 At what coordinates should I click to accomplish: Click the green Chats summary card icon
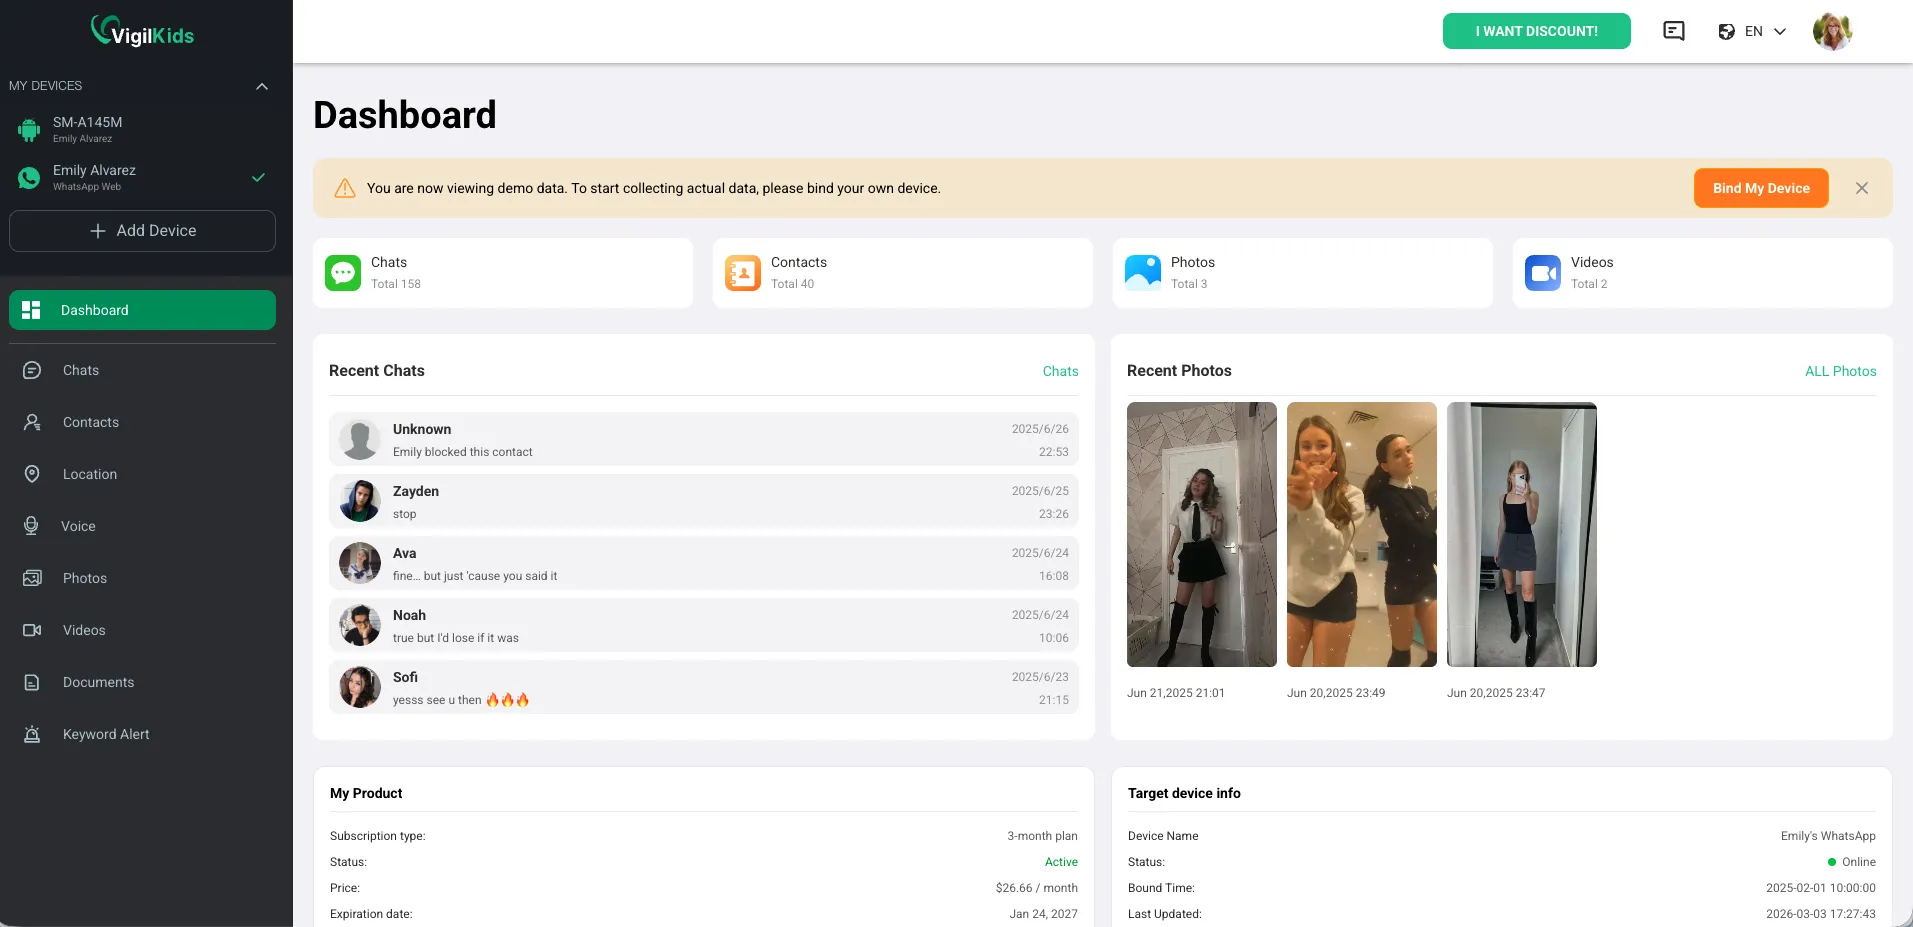343,273
